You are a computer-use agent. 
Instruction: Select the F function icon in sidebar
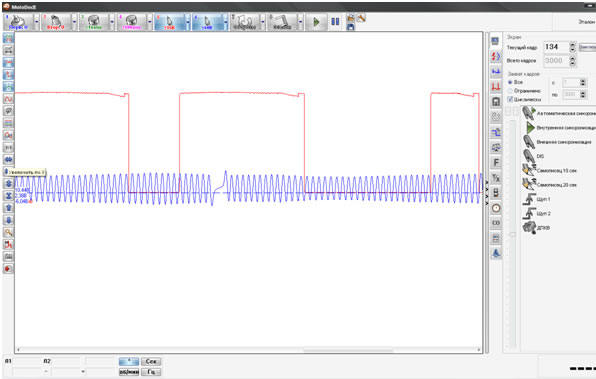point(496,163)
